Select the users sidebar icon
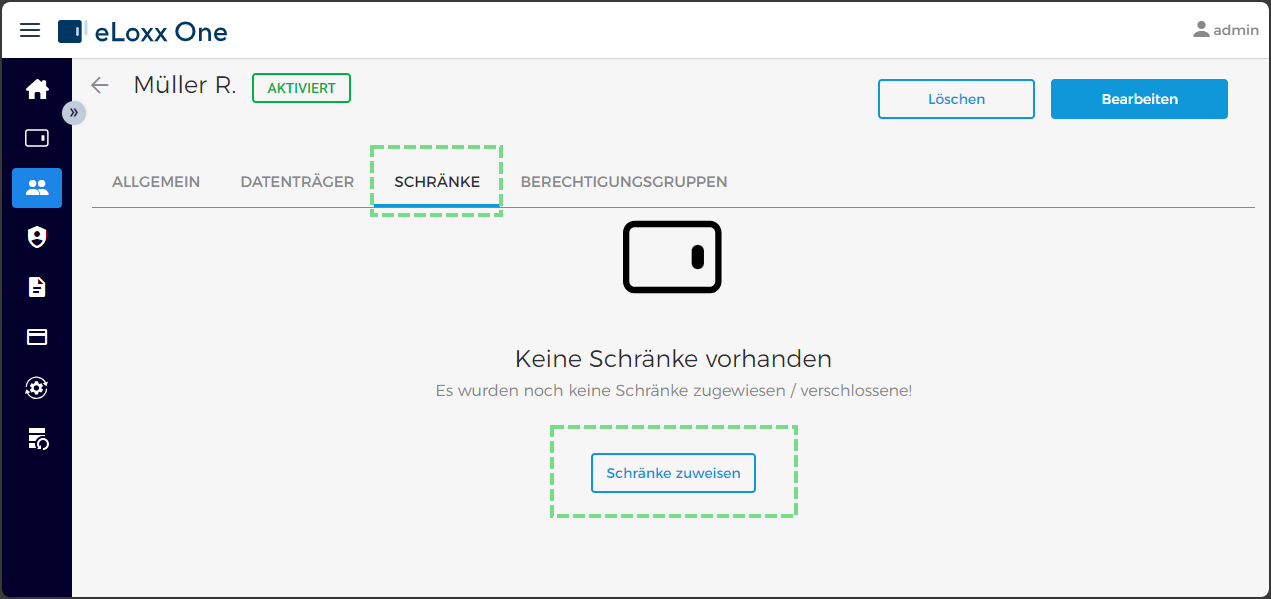Screen dimensions: 1271x599 click(37, 187)
